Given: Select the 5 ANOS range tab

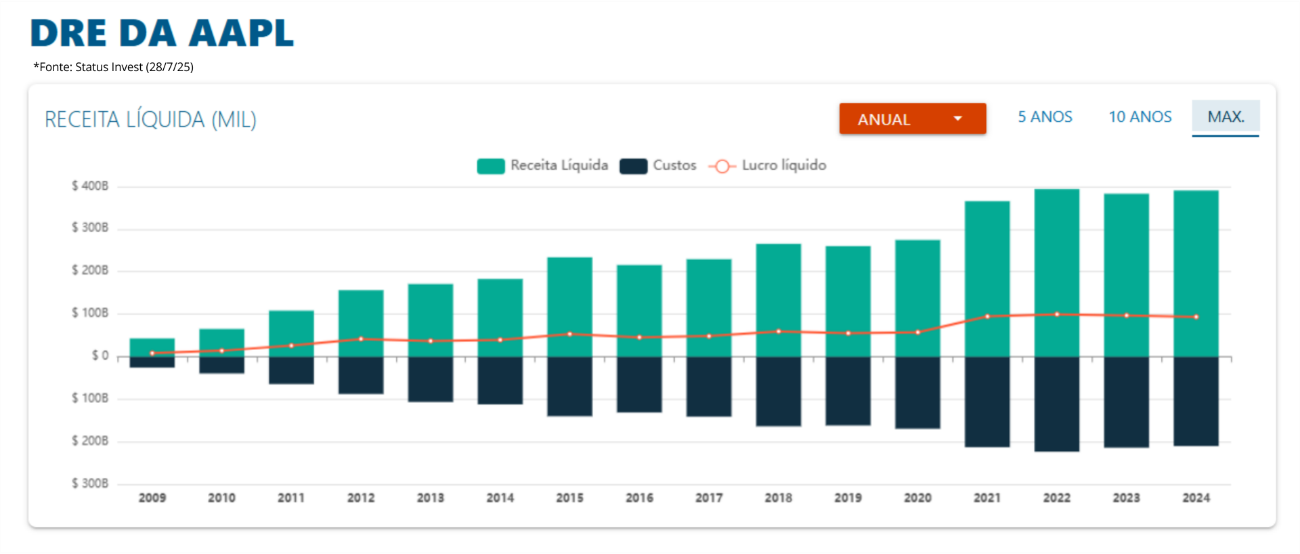Looking at the screenshot, I should 1045,117.
